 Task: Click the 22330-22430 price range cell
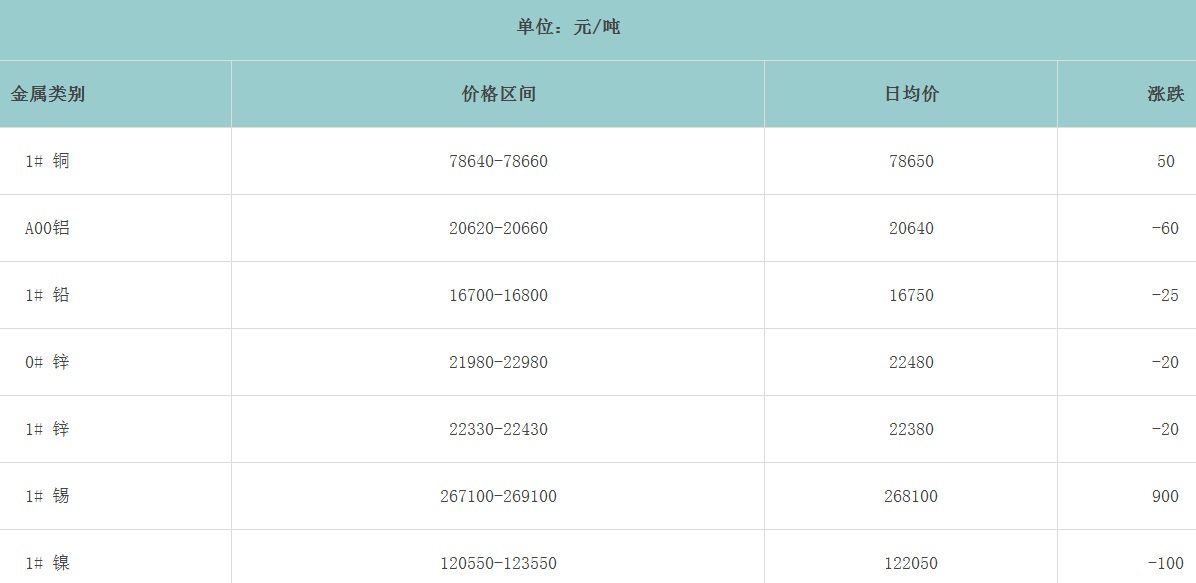(x=498, y=429)
